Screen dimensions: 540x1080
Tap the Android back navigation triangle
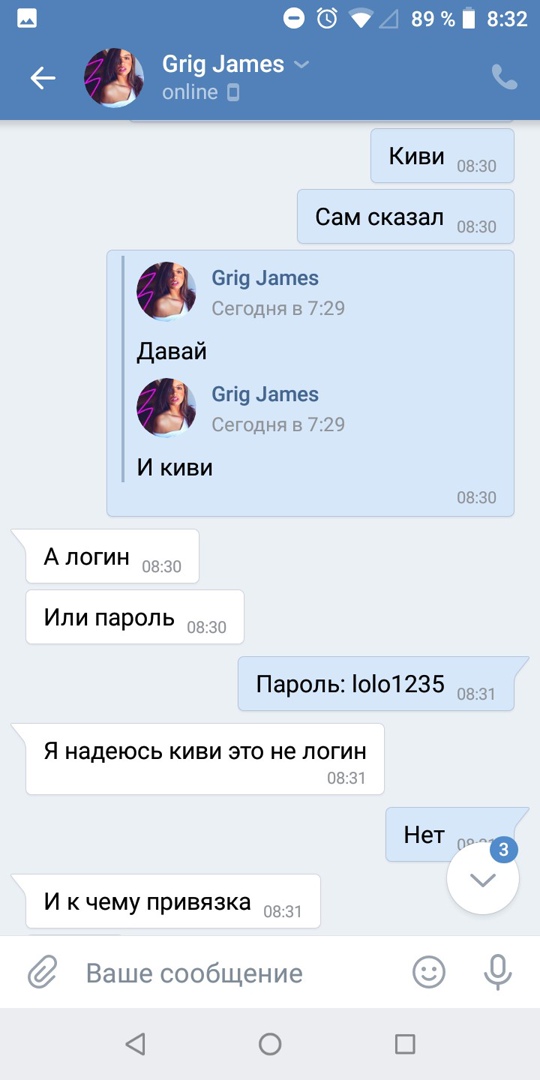135,1044
